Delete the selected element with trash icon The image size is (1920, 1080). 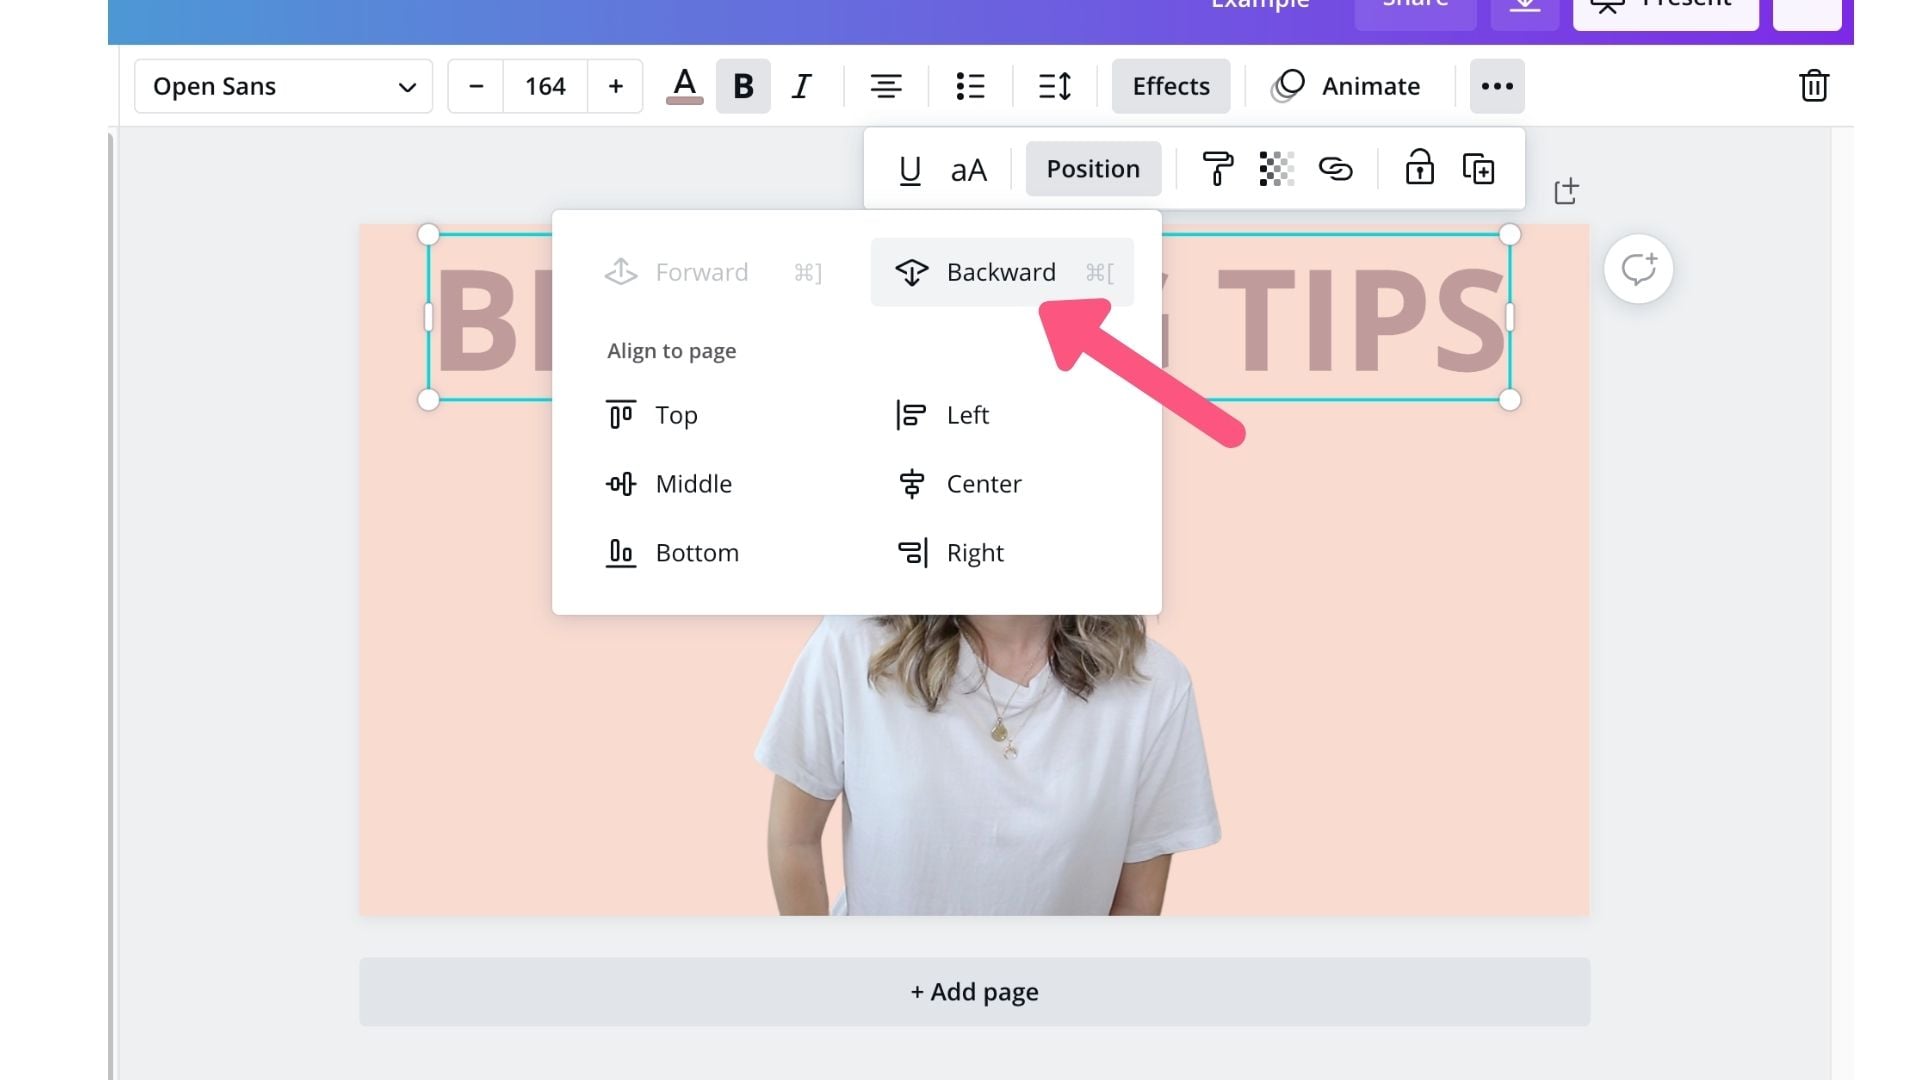click(1814, 86)
